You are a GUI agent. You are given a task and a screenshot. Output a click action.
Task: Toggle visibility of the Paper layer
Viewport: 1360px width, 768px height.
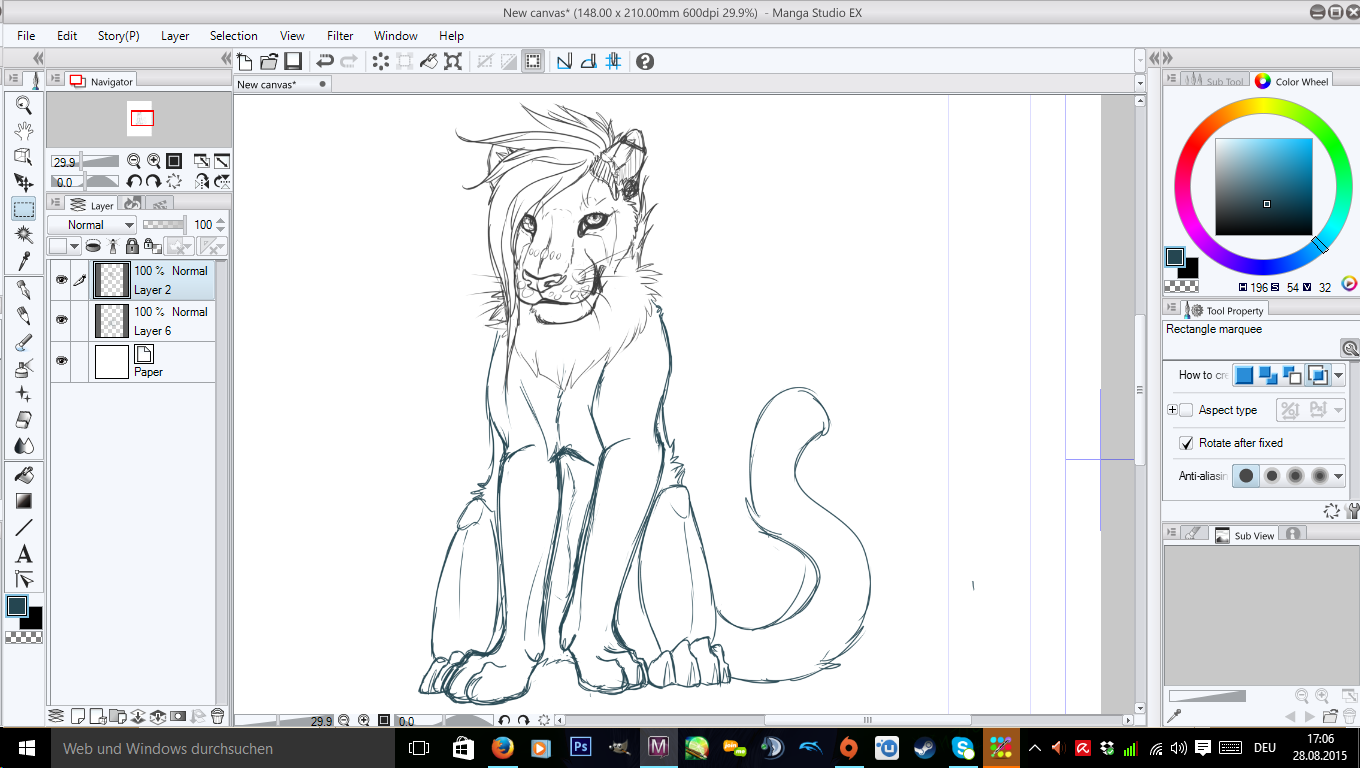pyautogui.click(x=61, y=361)
